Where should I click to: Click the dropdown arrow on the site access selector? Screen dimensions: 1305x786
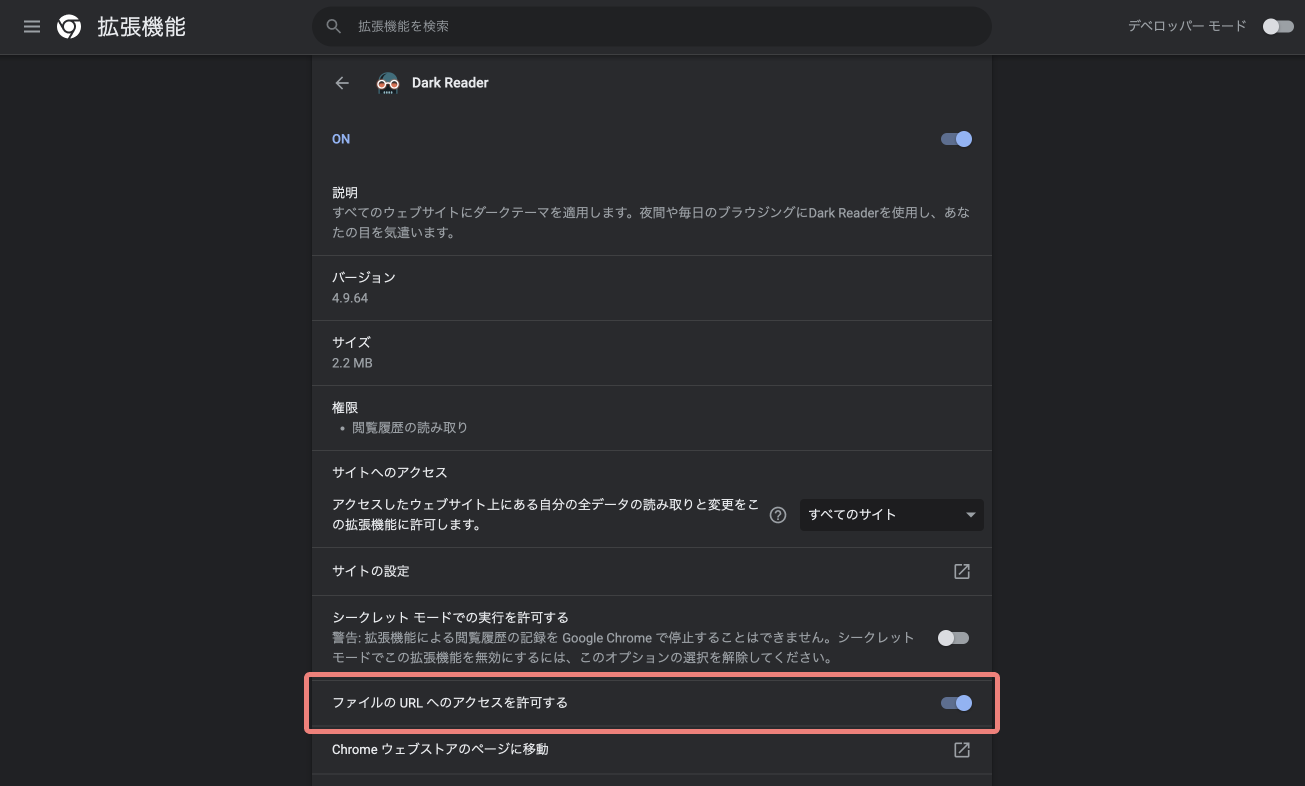coord(969,514)
